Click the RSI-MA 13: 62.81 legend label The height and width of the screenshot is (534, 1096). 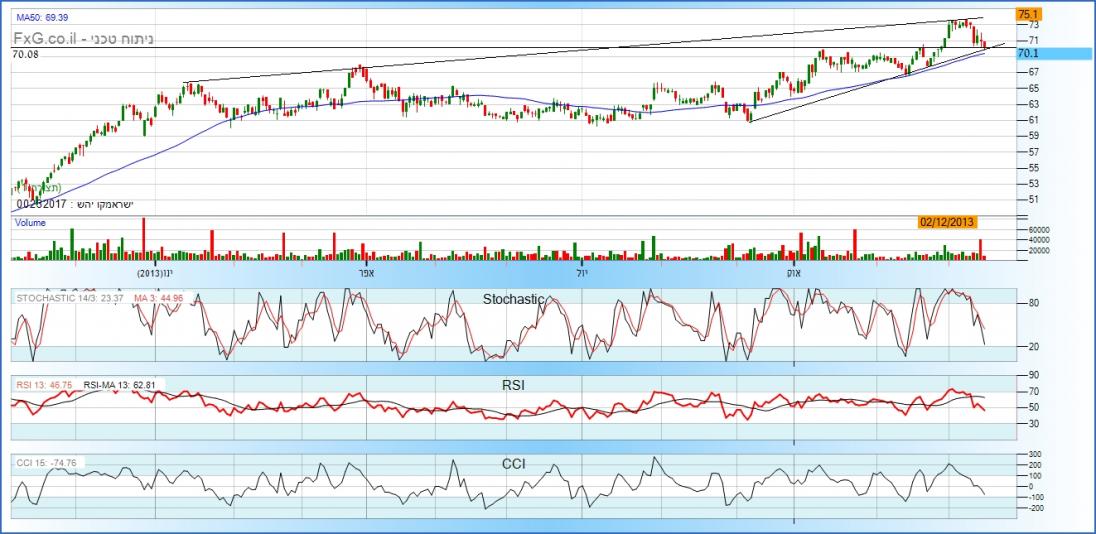(x=123, y=384)
